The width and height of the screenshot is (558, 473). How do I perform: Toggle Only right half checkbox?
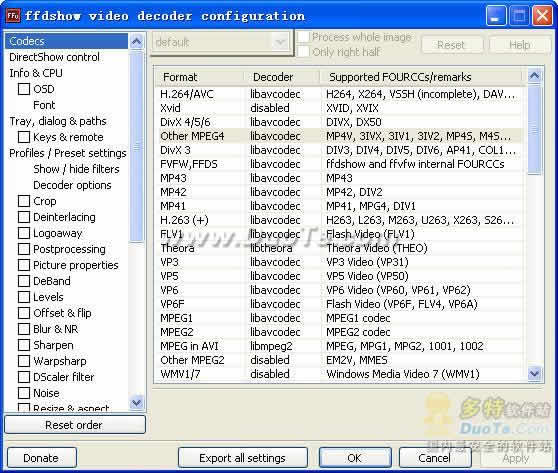click(x=303, y=51)
